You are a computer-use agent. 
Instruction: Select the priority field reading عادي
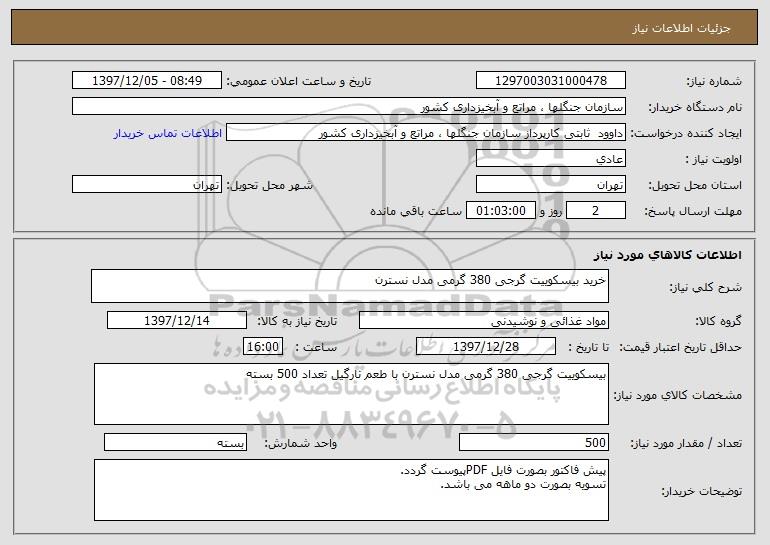(x=550, y=158)
